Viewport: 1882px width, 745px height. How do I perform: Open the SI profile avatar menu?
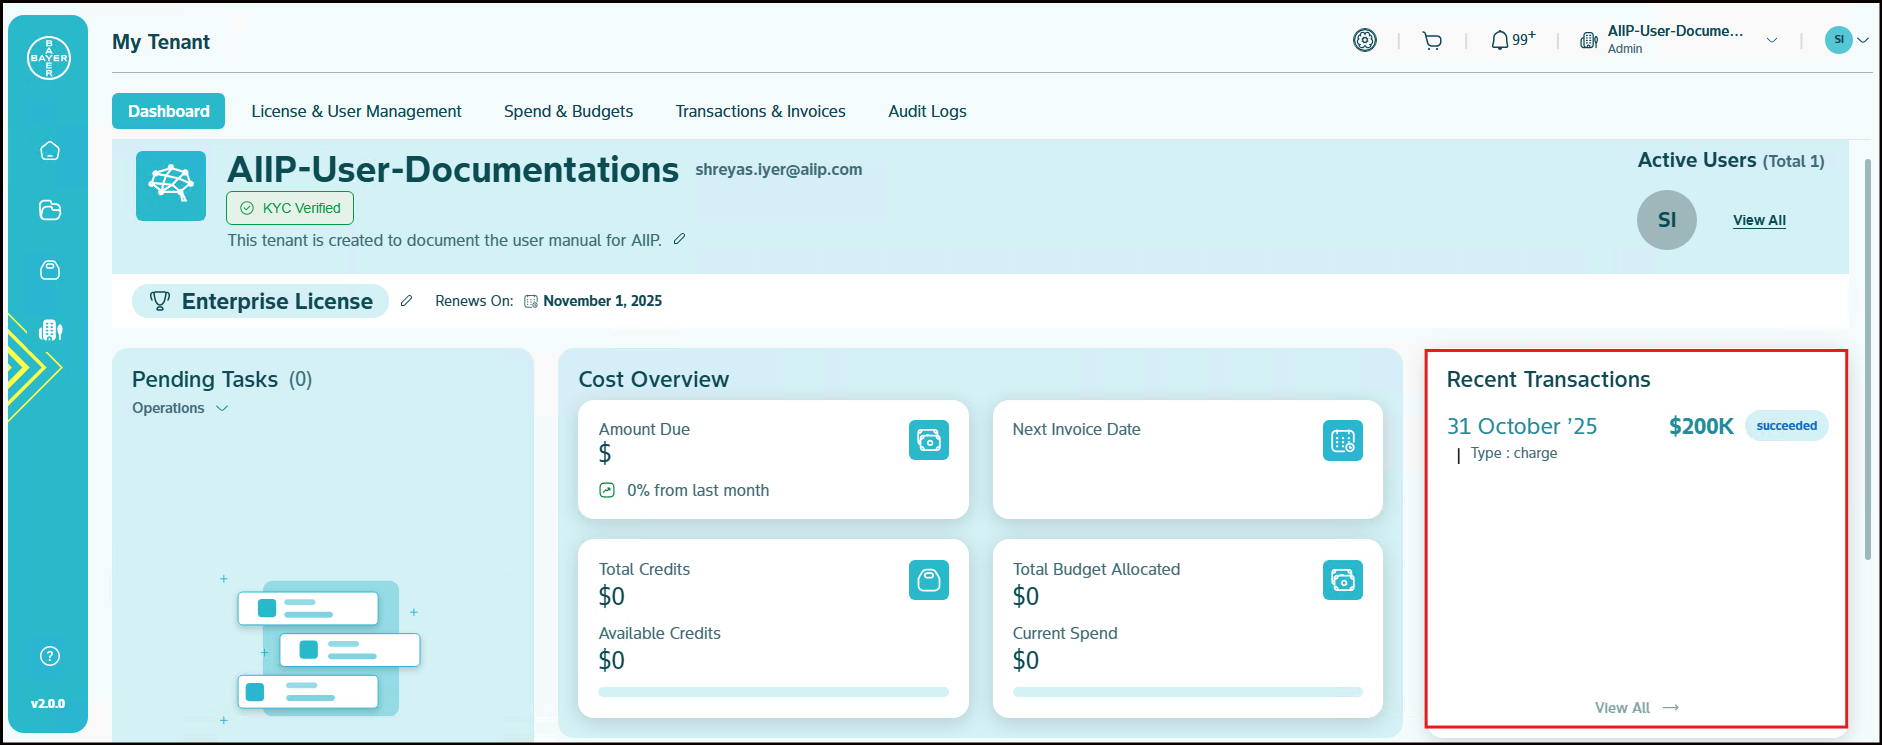pyautogui.click(x=1846, y=40)
